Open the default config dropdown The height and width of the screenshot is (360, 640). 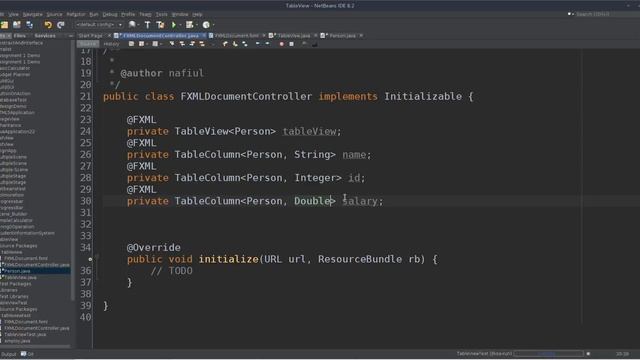[98, 25]
